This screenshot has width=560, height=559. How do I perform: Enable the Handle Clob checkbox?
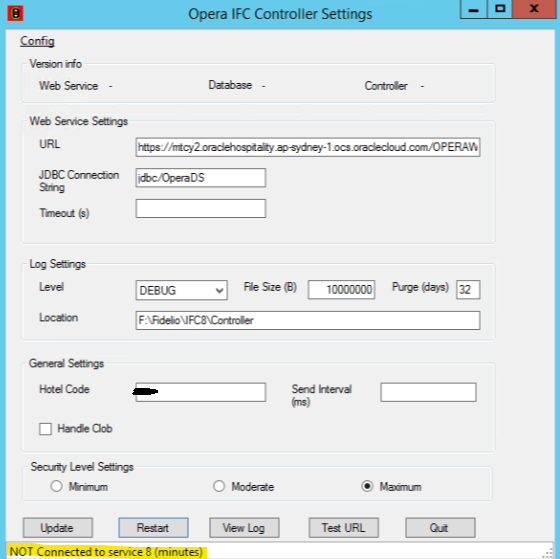(45, 429)
